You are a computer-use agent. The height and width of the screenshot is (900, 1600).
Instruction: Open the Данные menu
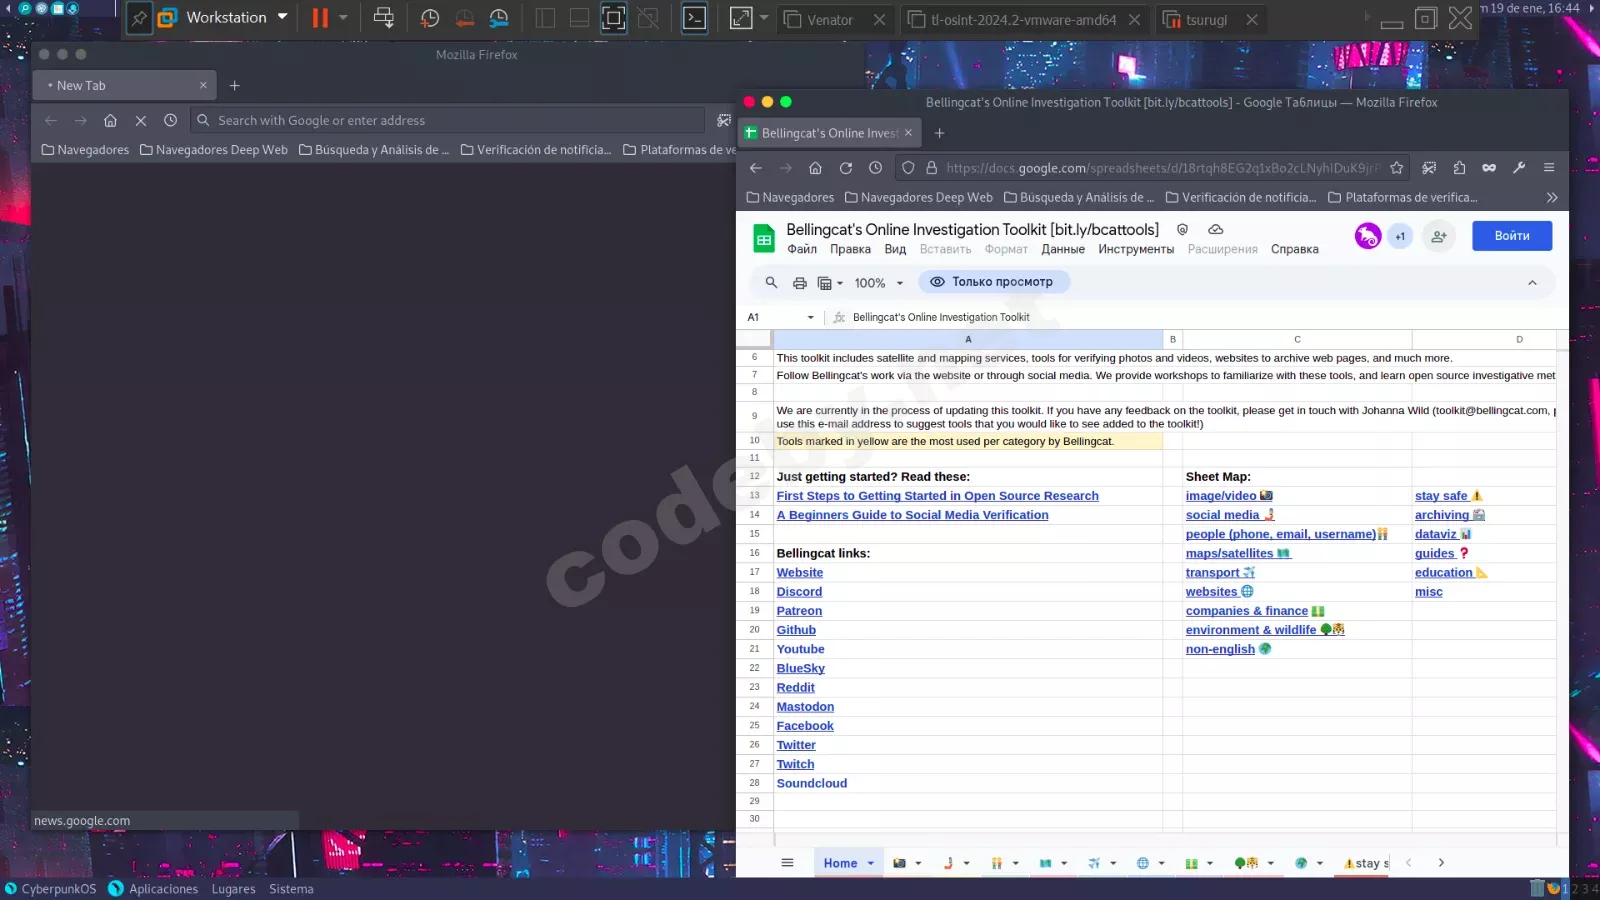[x=1063, y=250]
